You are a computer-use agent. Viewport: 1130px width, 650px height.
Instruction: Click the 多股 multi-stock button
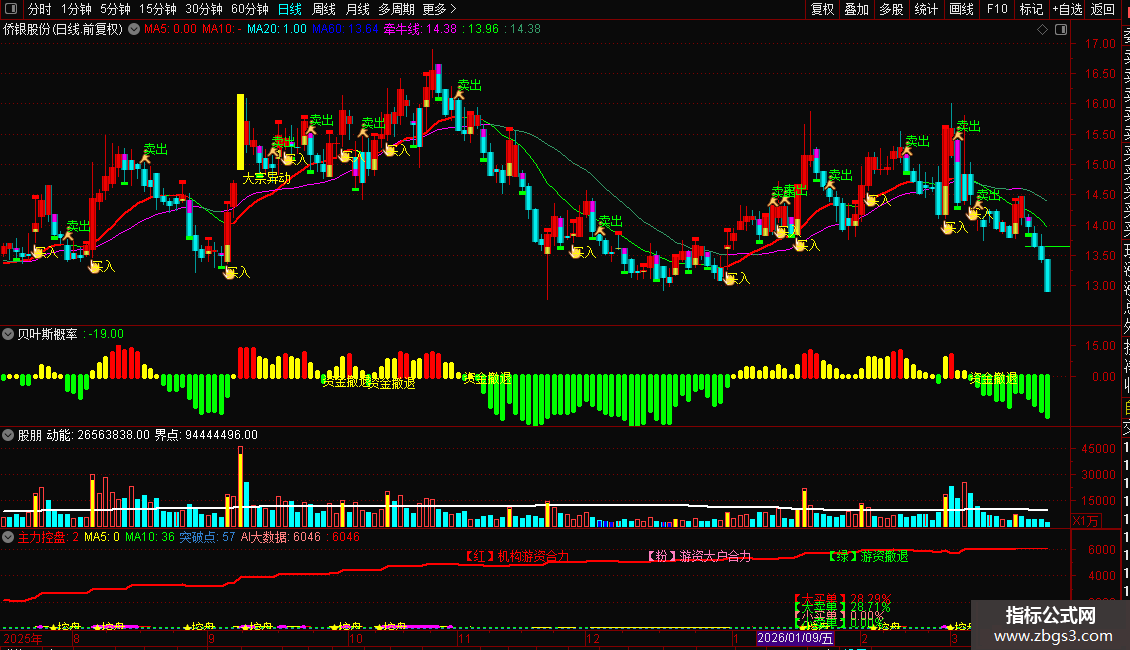tap(891, 9)
